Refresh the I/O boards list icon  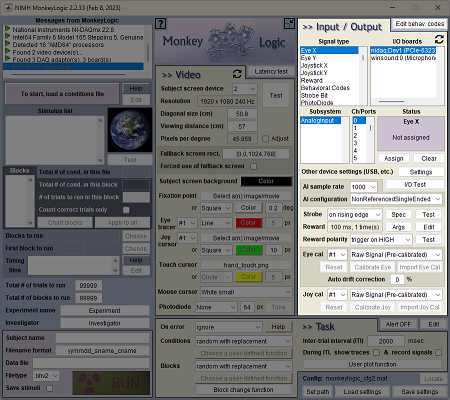[439, 39]
